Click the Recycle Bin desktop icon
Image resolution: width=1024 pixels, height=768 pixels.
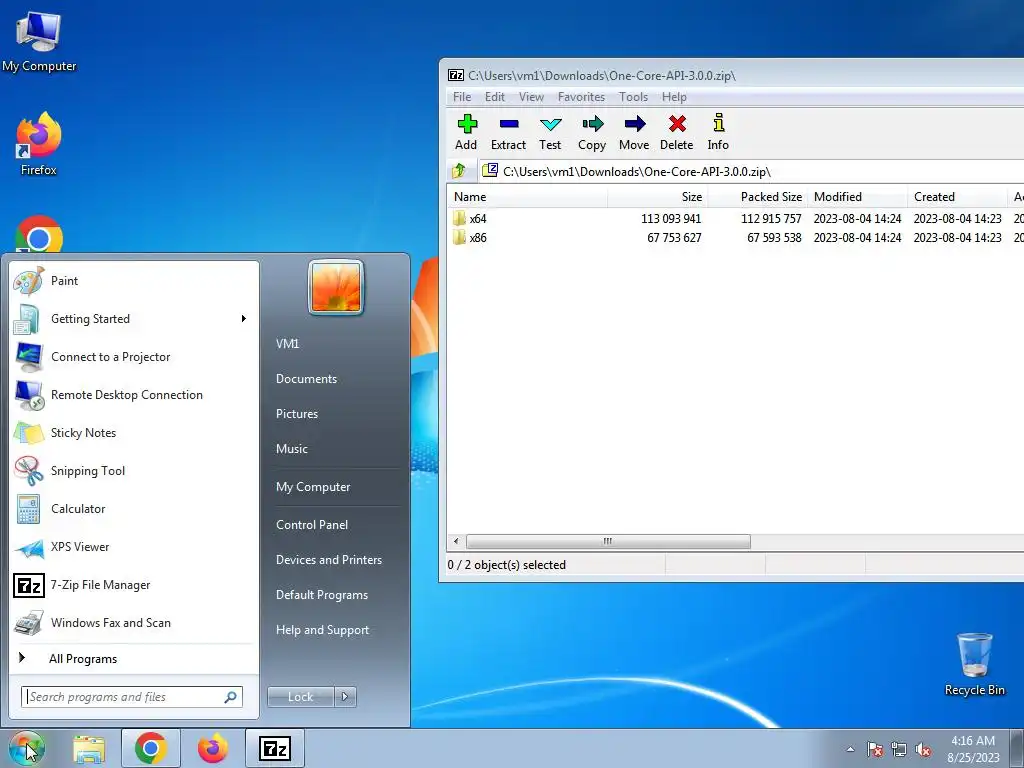coord(974,664)
